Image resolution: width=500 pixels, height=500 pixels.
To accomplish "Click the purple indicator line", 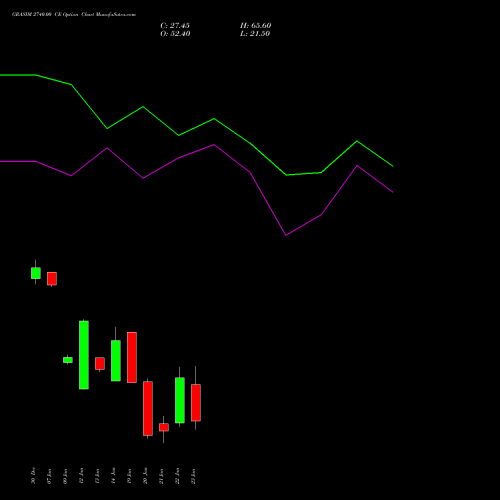I will tap(214, 145).
